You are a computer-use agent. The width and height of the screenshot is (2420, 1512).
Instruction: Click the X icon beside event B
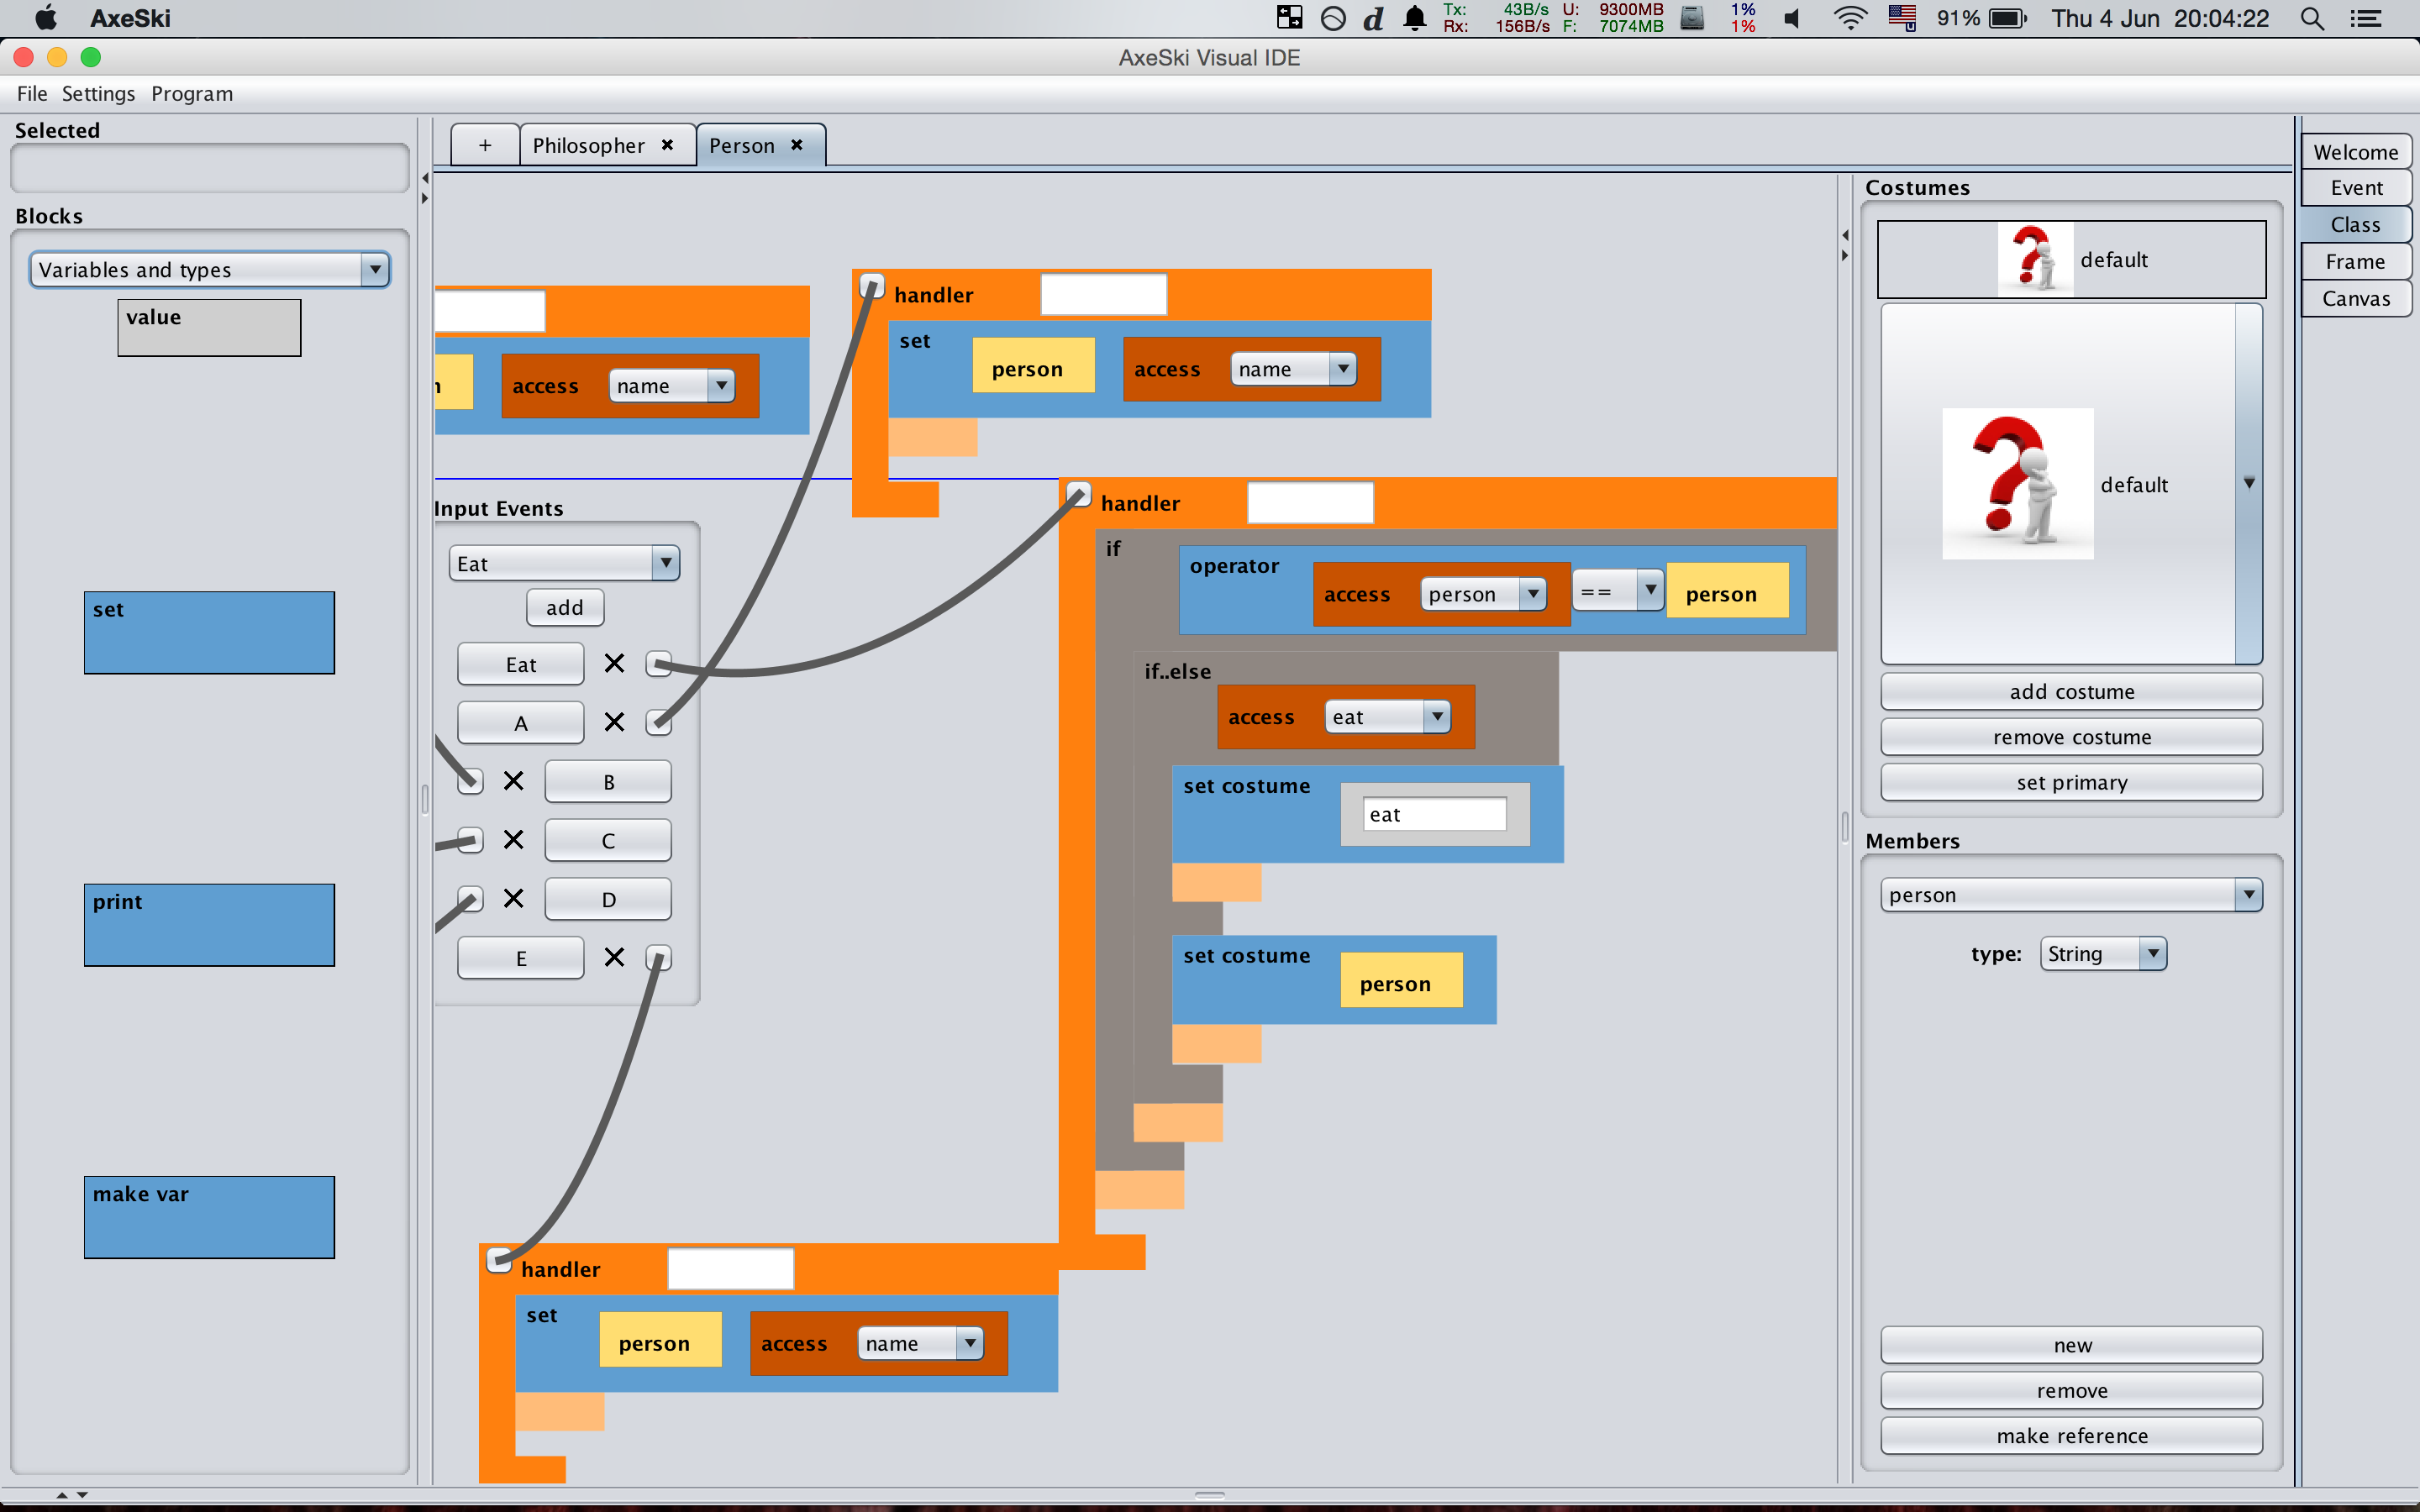(x=513, y=781)
